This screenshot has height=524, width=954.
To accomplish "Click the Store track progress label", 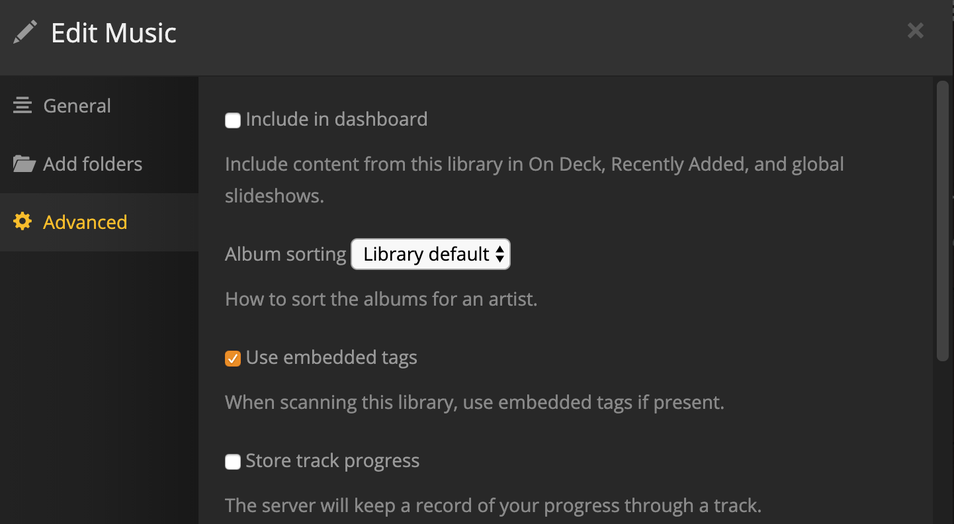I will 332,461.
